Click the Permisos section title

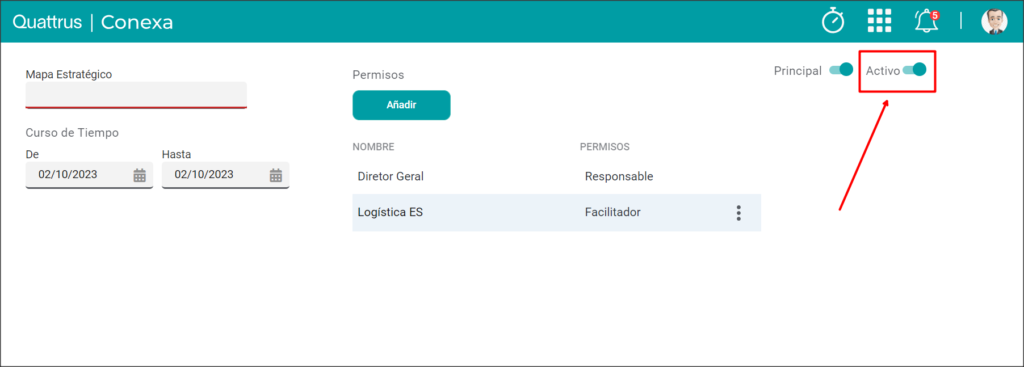pyautogui.click(x=378, y=75)
